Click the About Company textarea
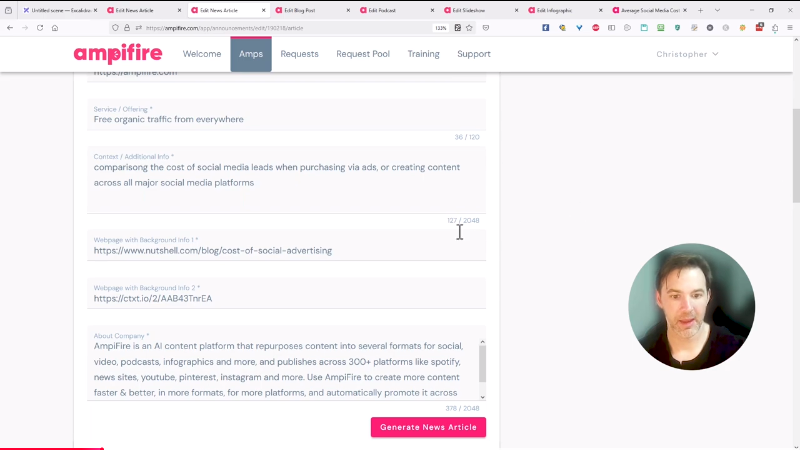The height and width of the screenshot is (450, 800). [x=286, y=364]
